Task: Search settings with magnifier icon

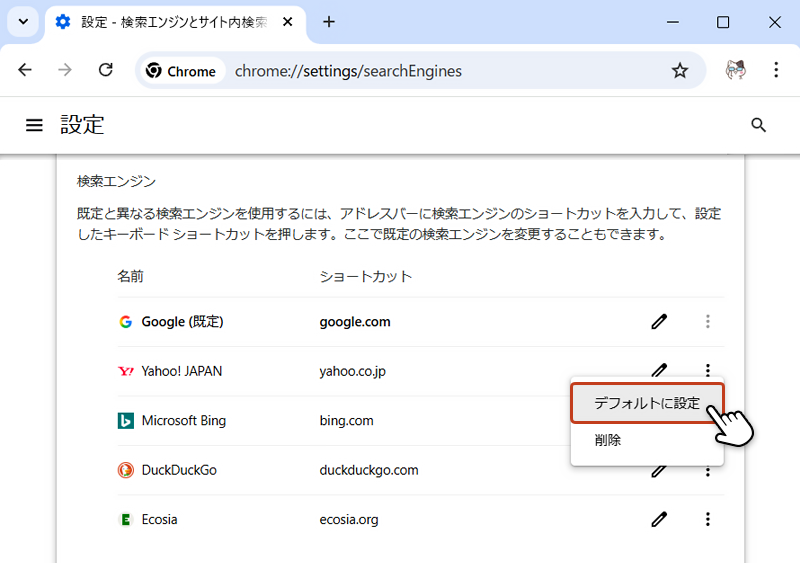Action: click(759, 125)
